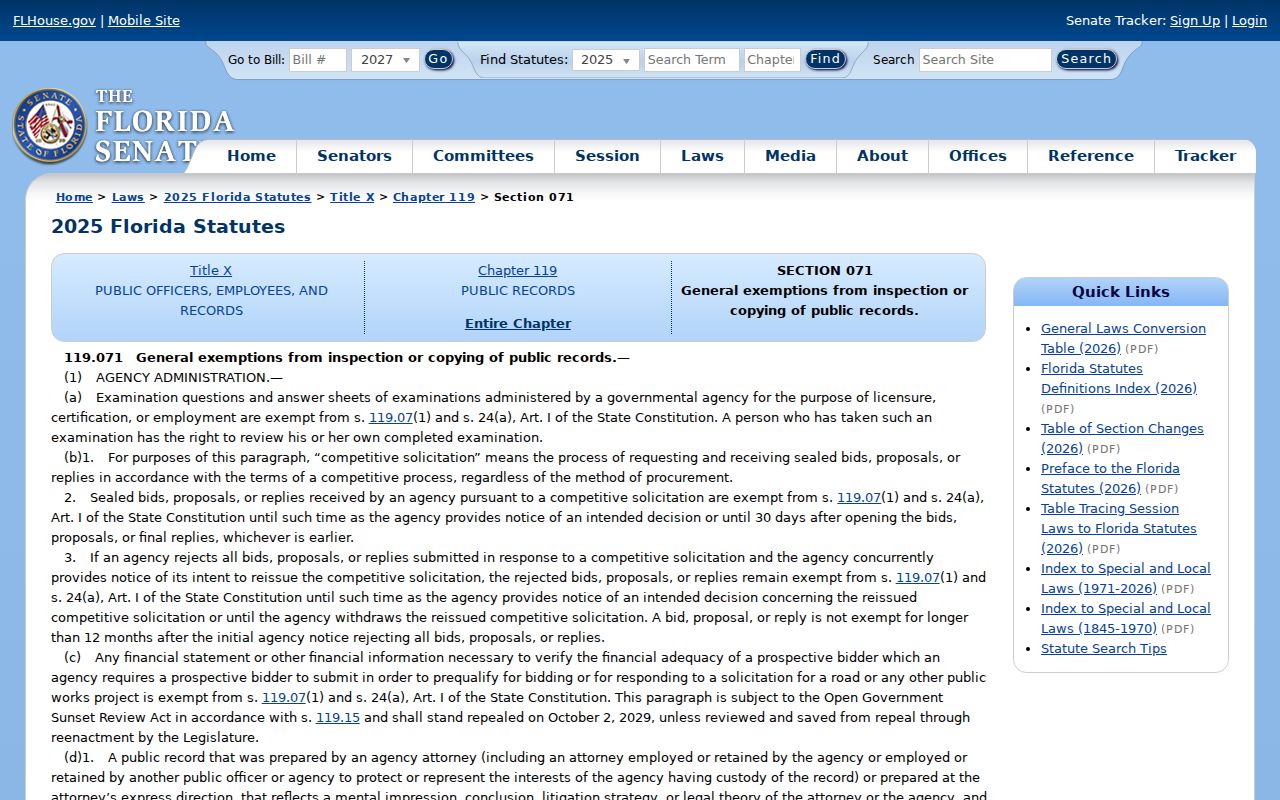Open the Title X header link
Viewport: 1280px width, 800px height.
(211, 271)
